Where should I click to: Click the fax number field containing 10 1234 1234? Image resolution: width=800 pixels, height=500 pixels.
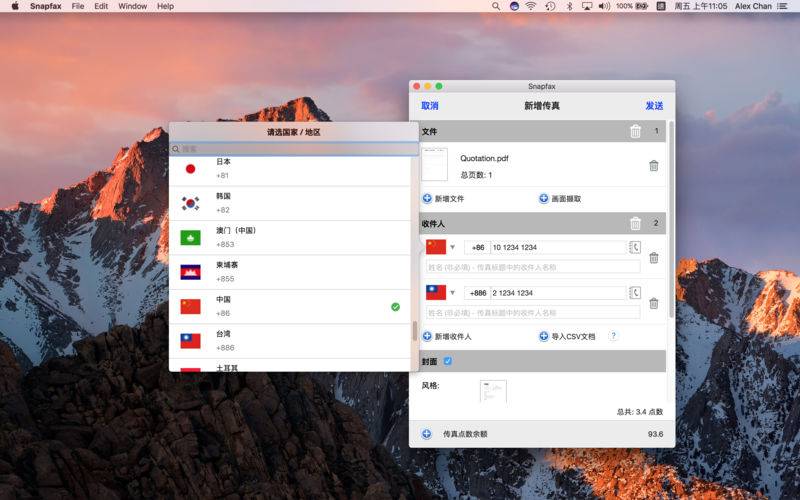(x=558, y=247)
